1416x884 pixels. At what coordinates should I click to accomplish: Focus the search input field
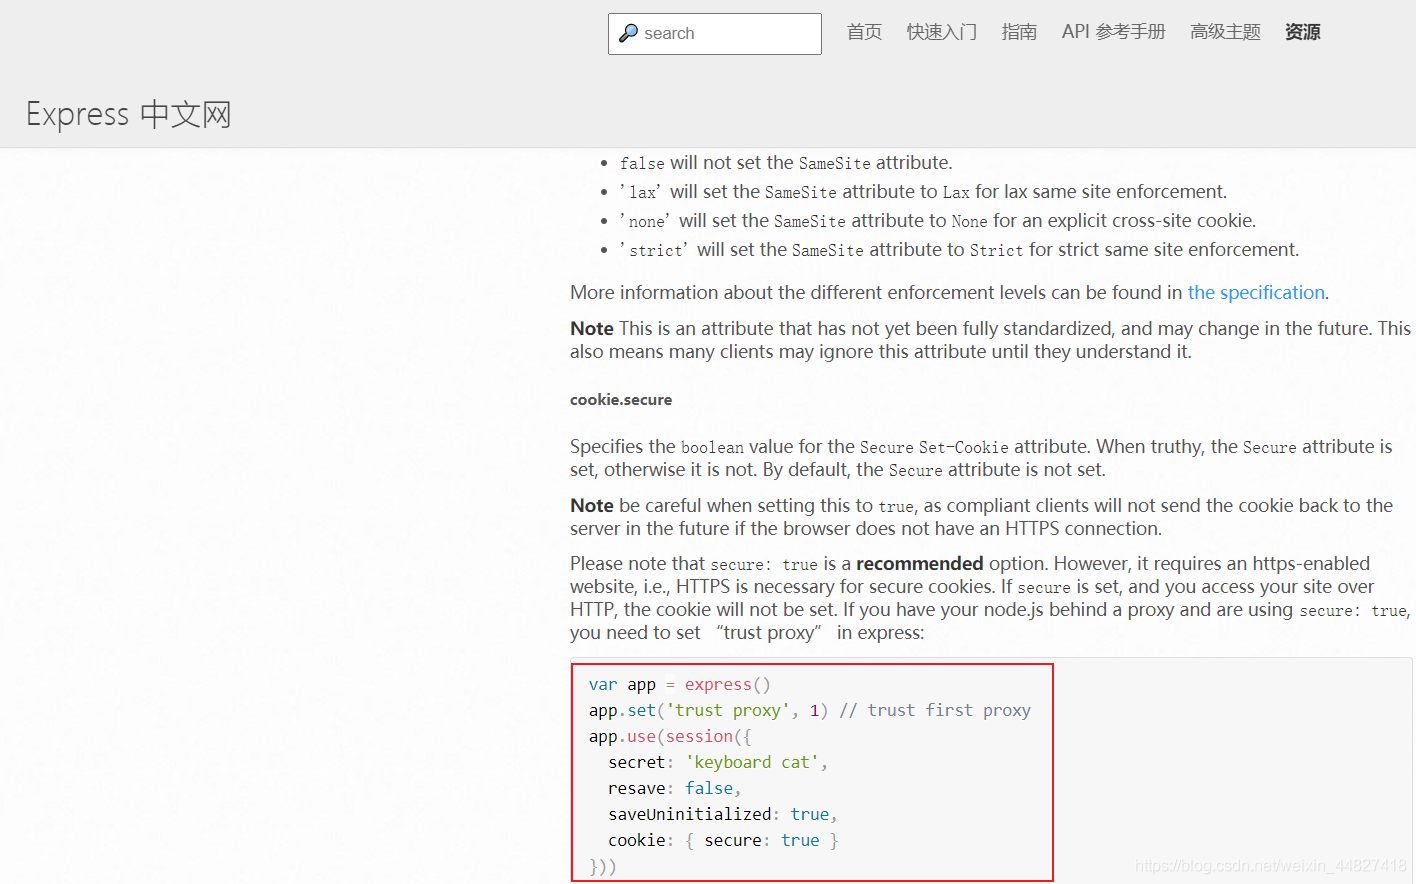(x=715, y=34)
